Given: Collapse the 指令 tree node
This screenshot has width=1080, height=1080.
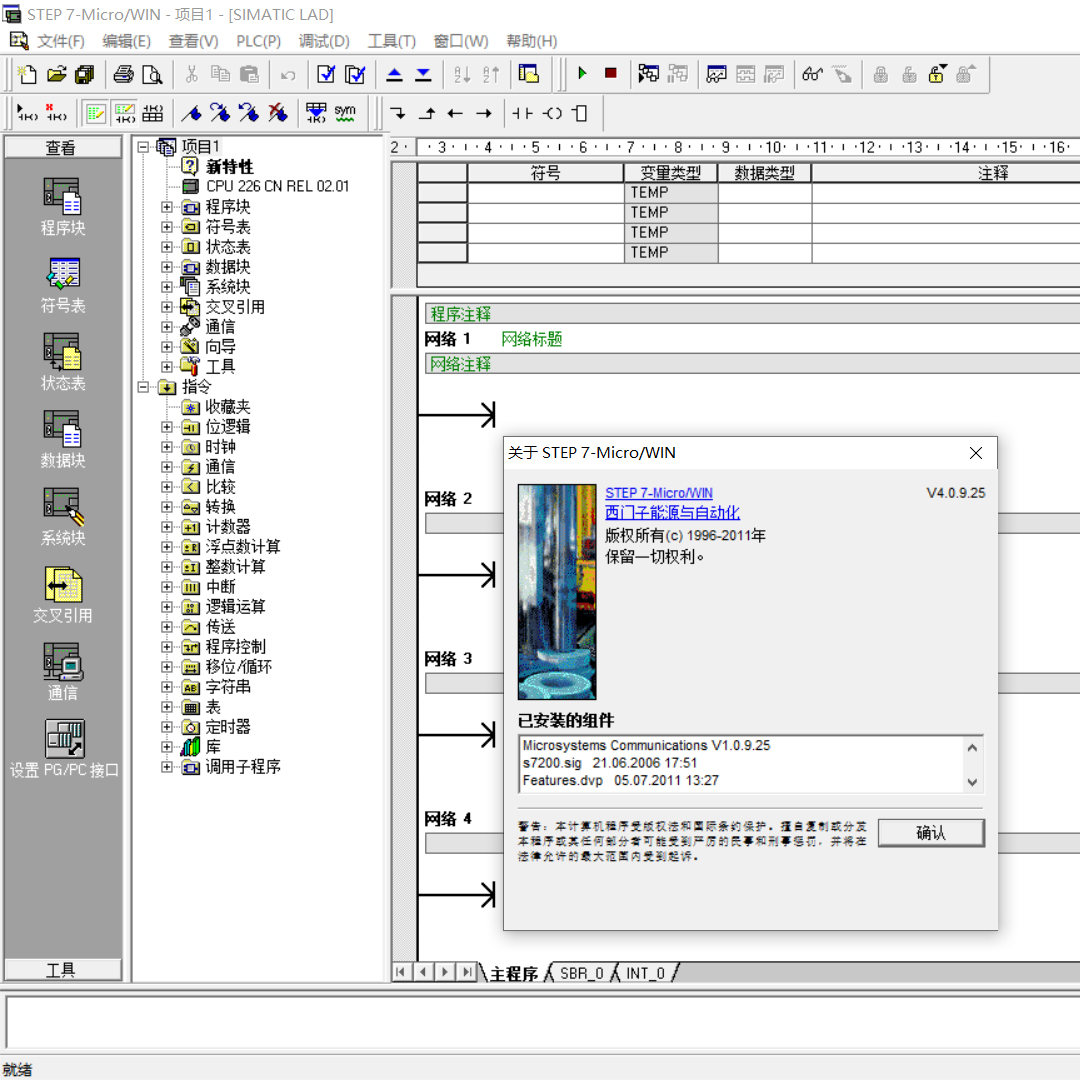Looking at the screenshot, I should (143, 387).
